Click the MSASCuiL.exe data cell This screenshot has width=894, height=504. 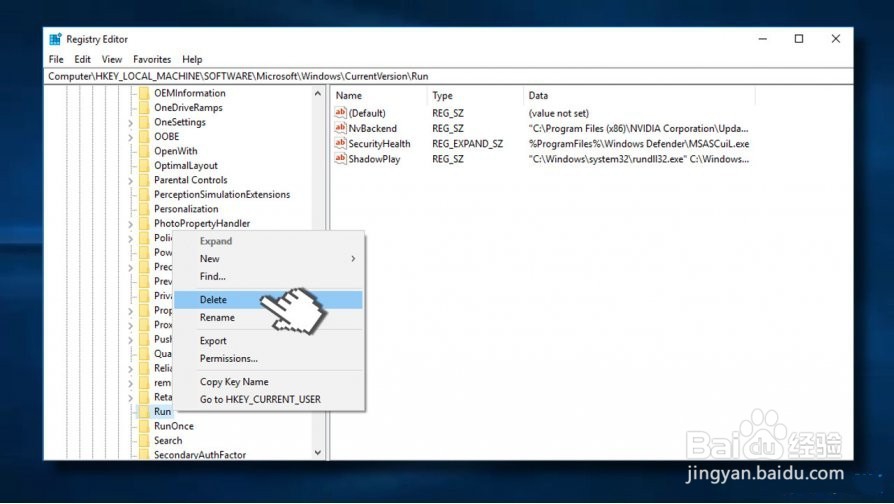tap(639, 144)
